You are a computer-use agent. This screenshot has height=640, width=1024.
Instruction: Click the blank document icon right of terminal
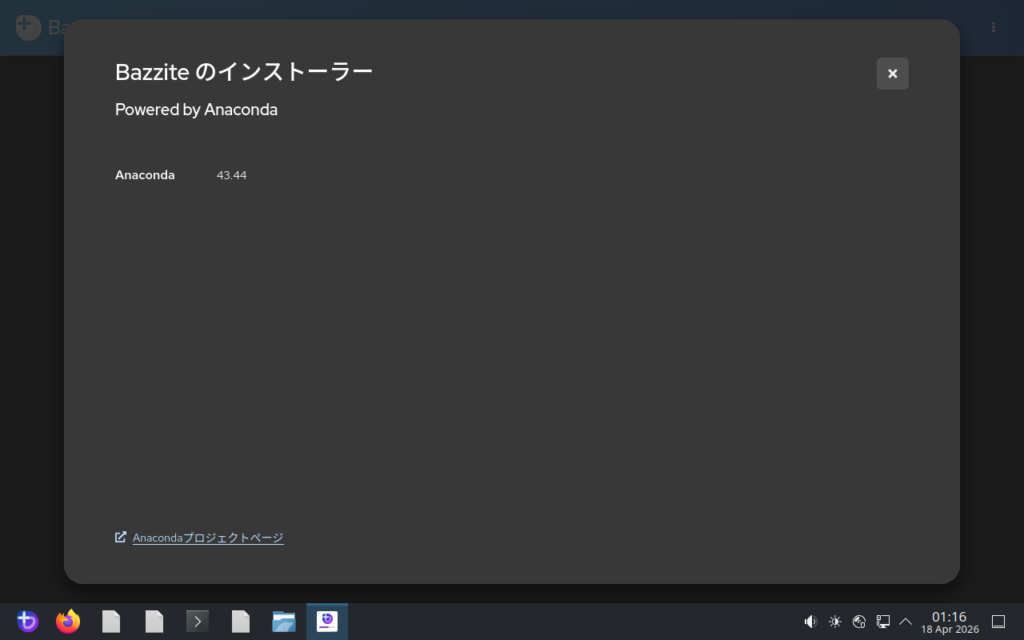click(x=241, y=622)
